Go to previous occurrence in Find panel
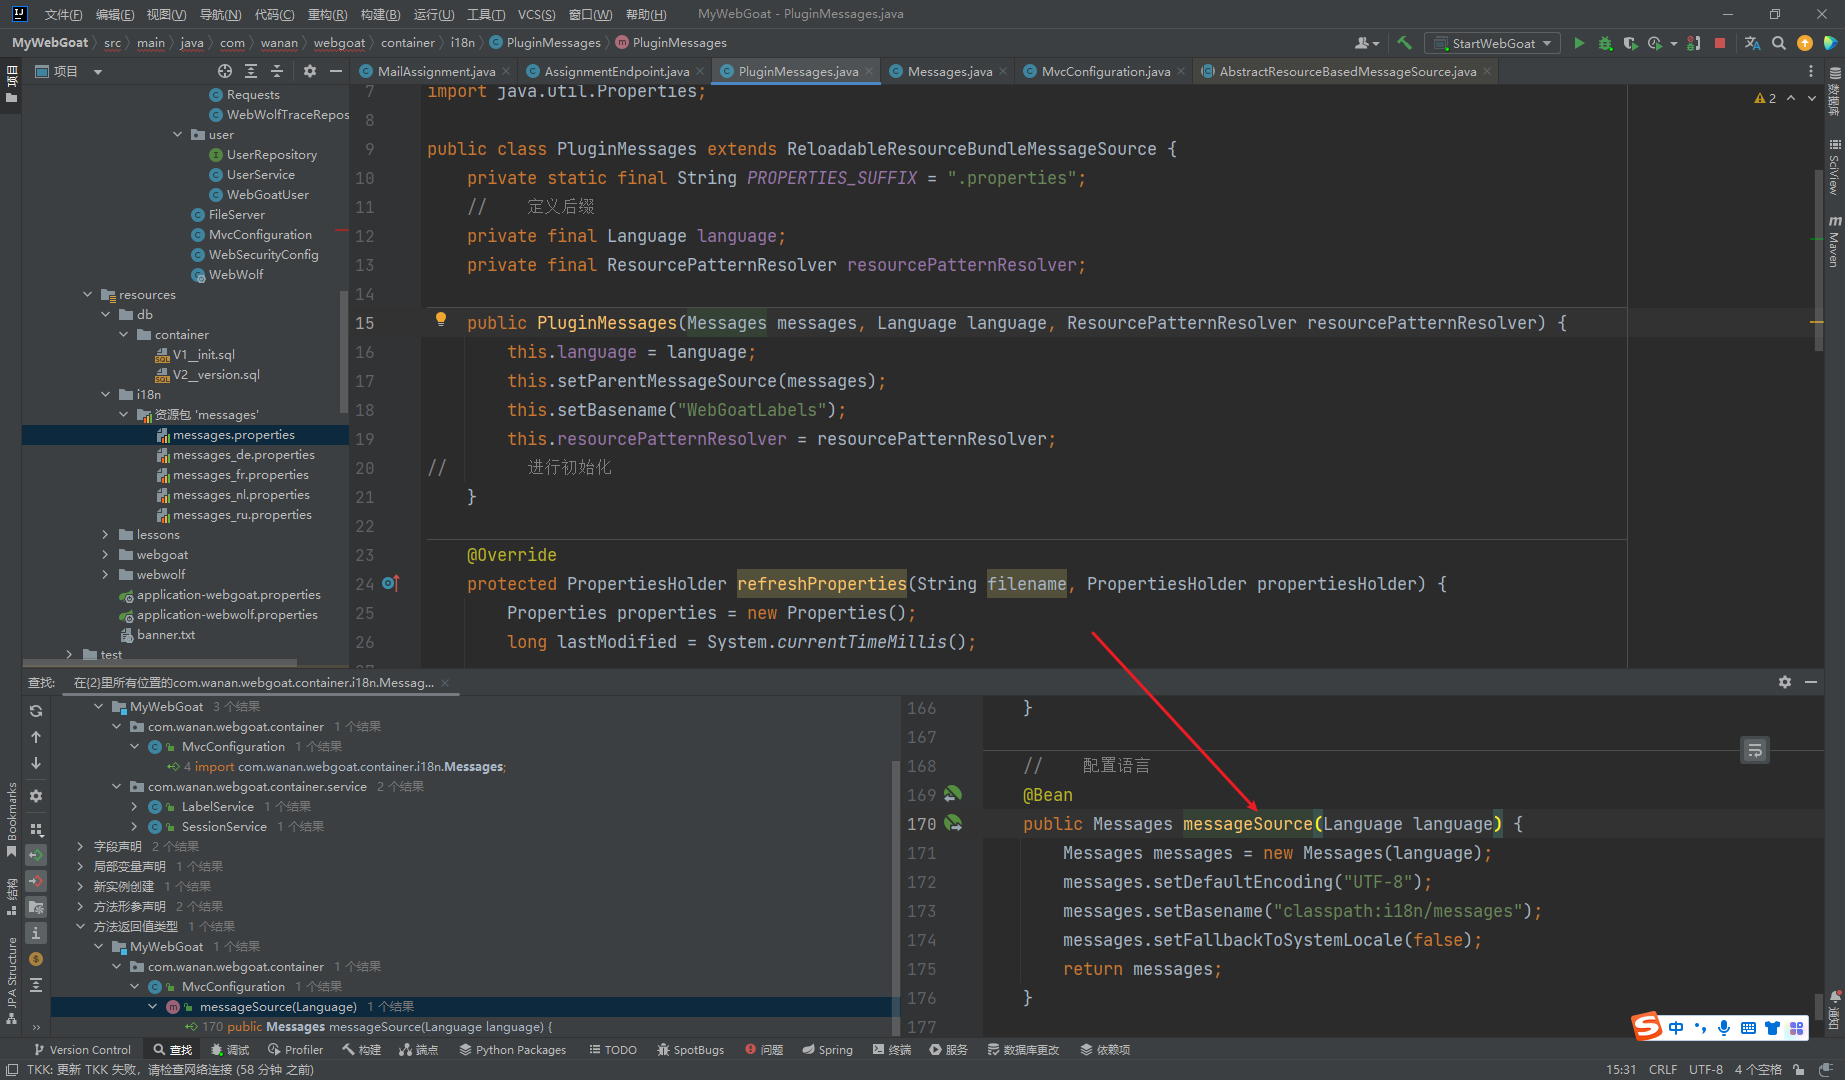Screen dimensions: 1845x1080 pyautogui.click(x=36, y=737)
